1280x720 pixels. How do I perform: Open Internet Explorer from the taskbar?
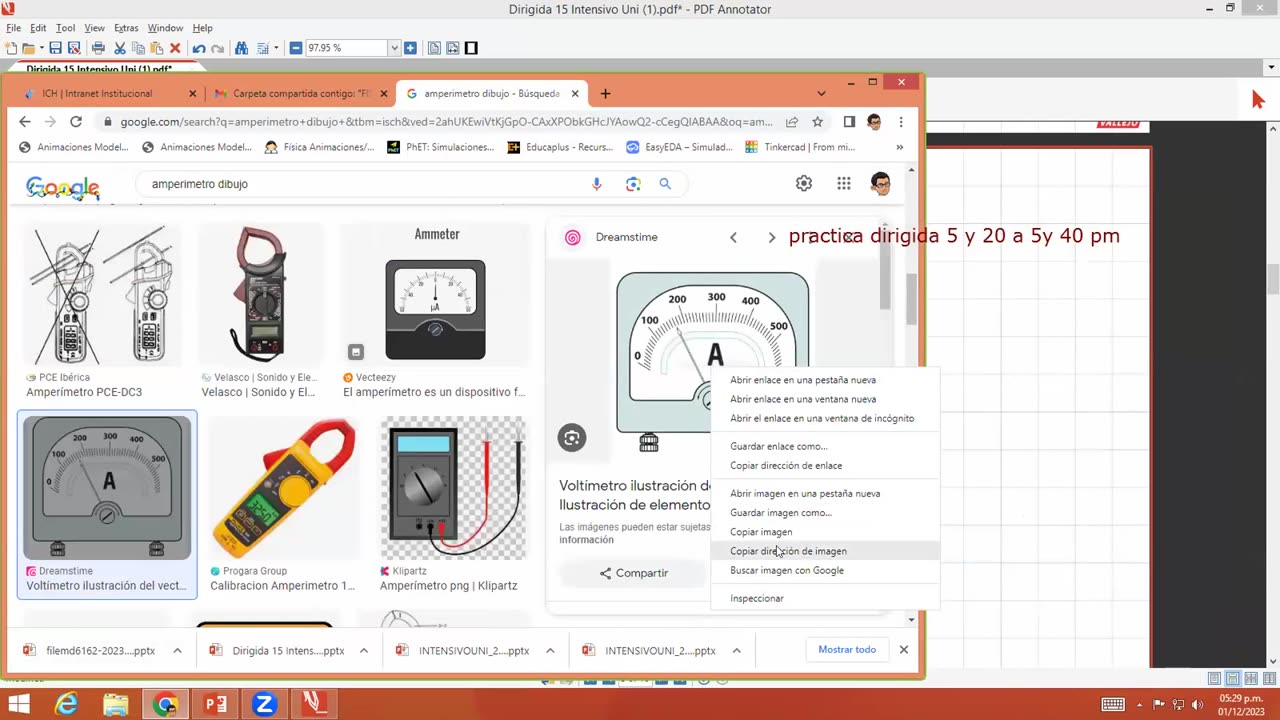(66, 704)
